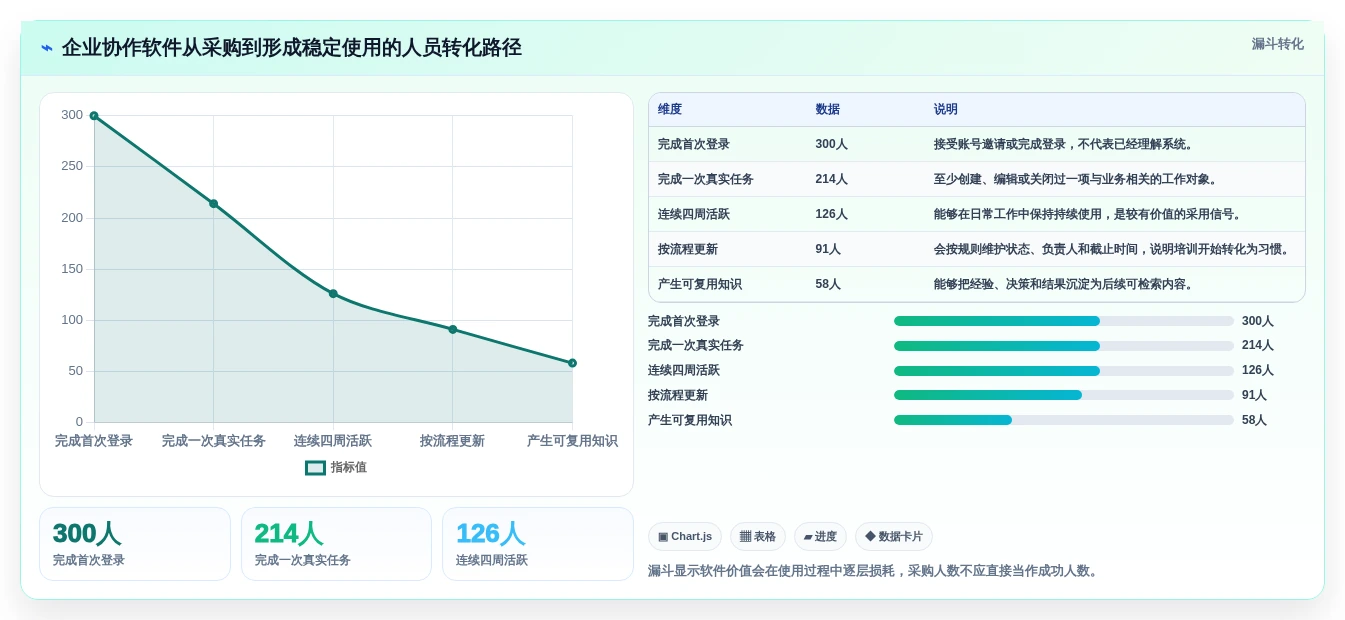Click the x-axis label 产生可复用知识
Viewport: 1345px width, 620px height.
(x=572, y=441)
